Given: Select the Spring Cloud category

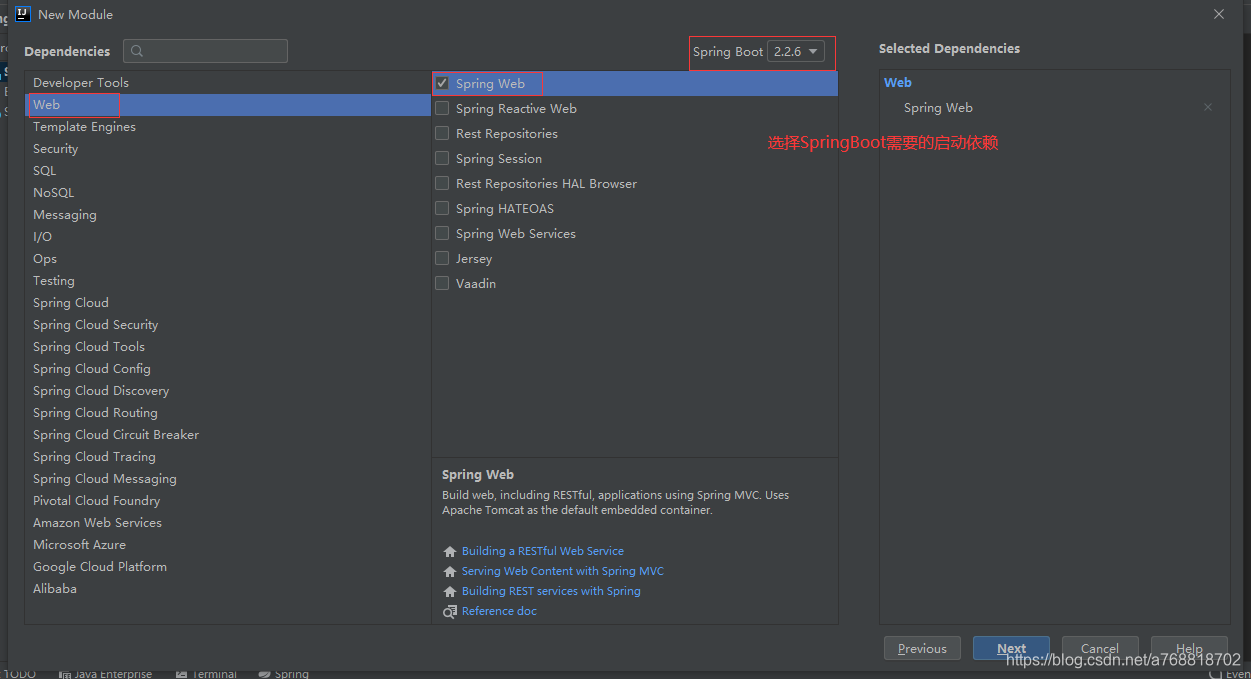Looking at the screenshot, I should point(228,303).
